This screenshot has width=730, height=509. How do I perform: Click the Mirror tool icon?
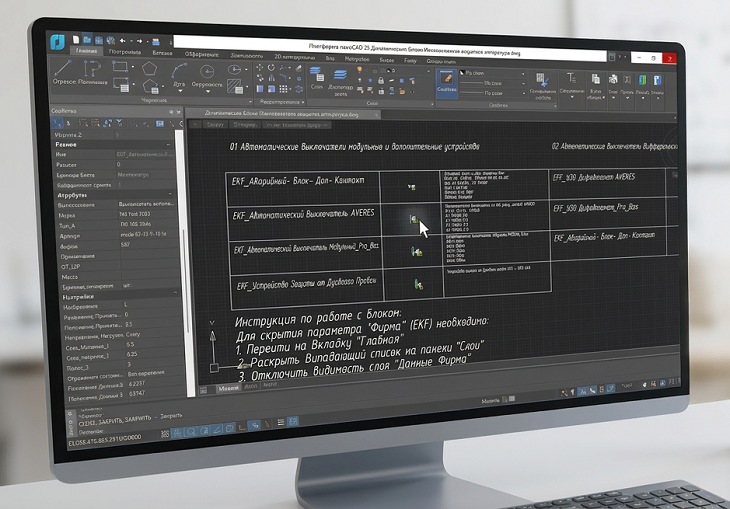click(271, 78)
